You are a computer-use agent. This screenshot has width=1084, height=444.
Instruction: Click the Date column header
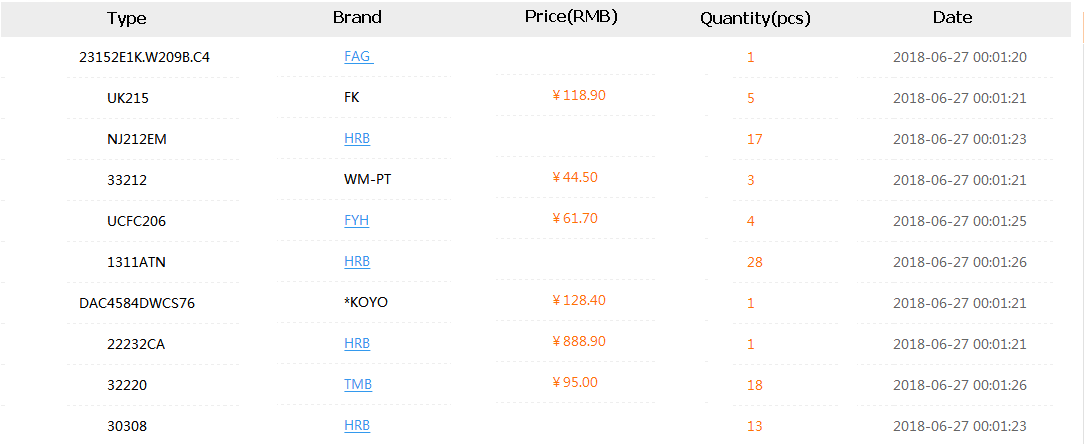(x=952, y=17)
